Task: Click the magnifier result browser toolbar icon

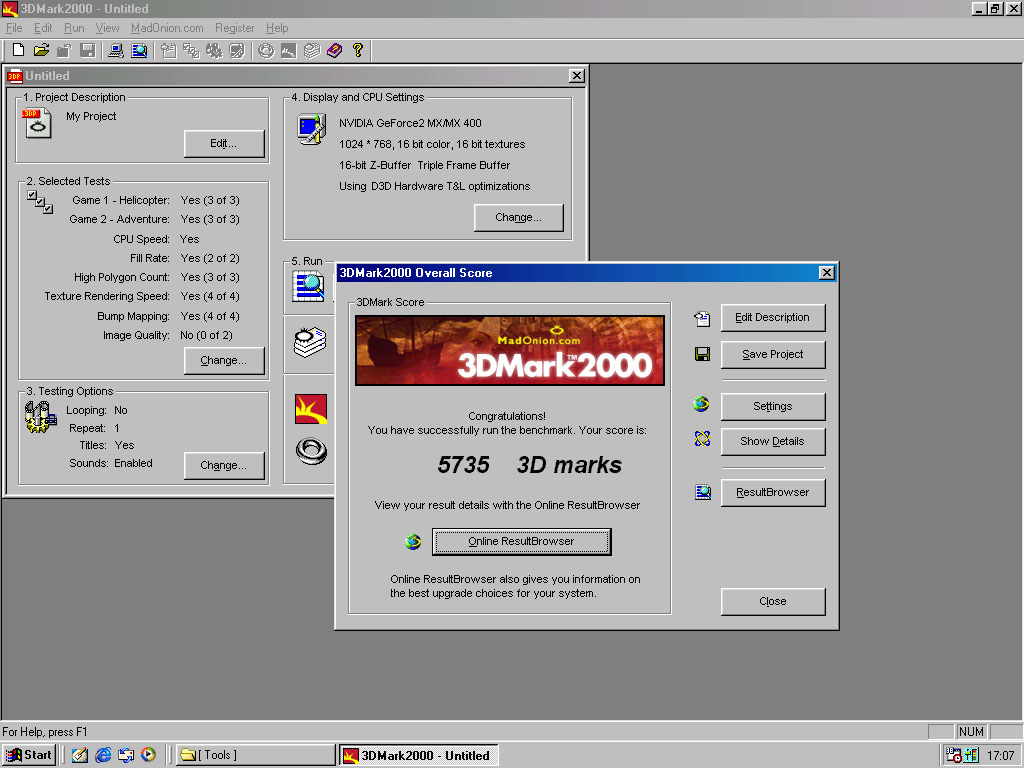Action: (139, 50)
